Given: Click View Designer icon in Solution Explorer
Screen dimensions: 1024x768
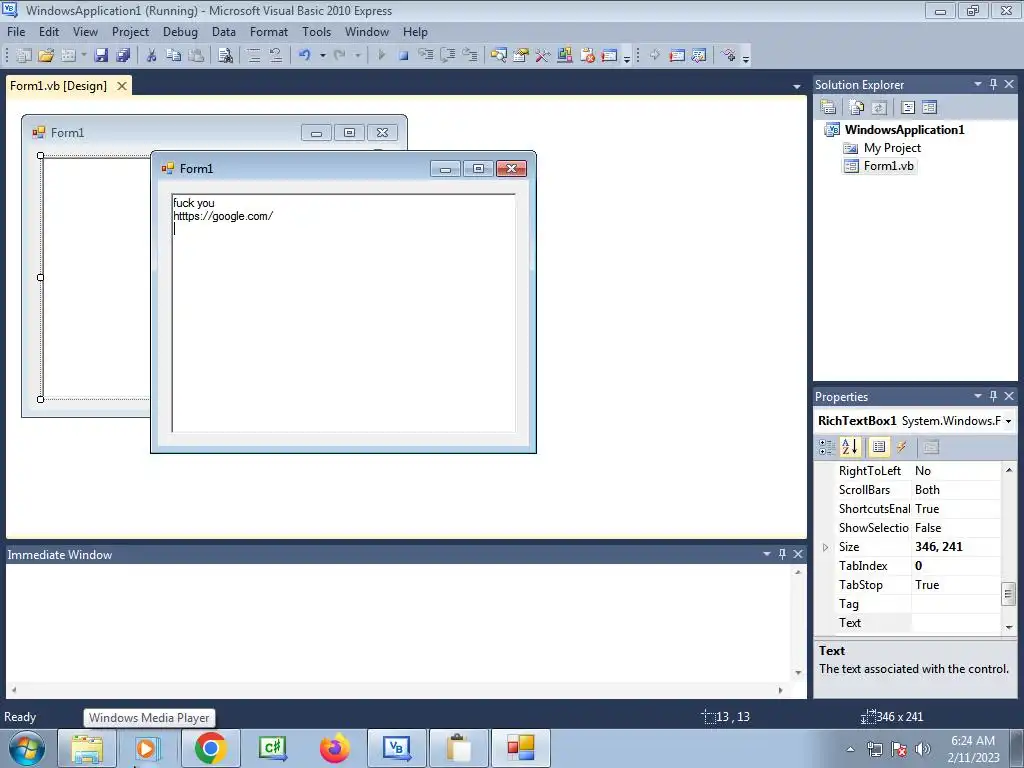Looking at the screenshot, I should [929, 108].
